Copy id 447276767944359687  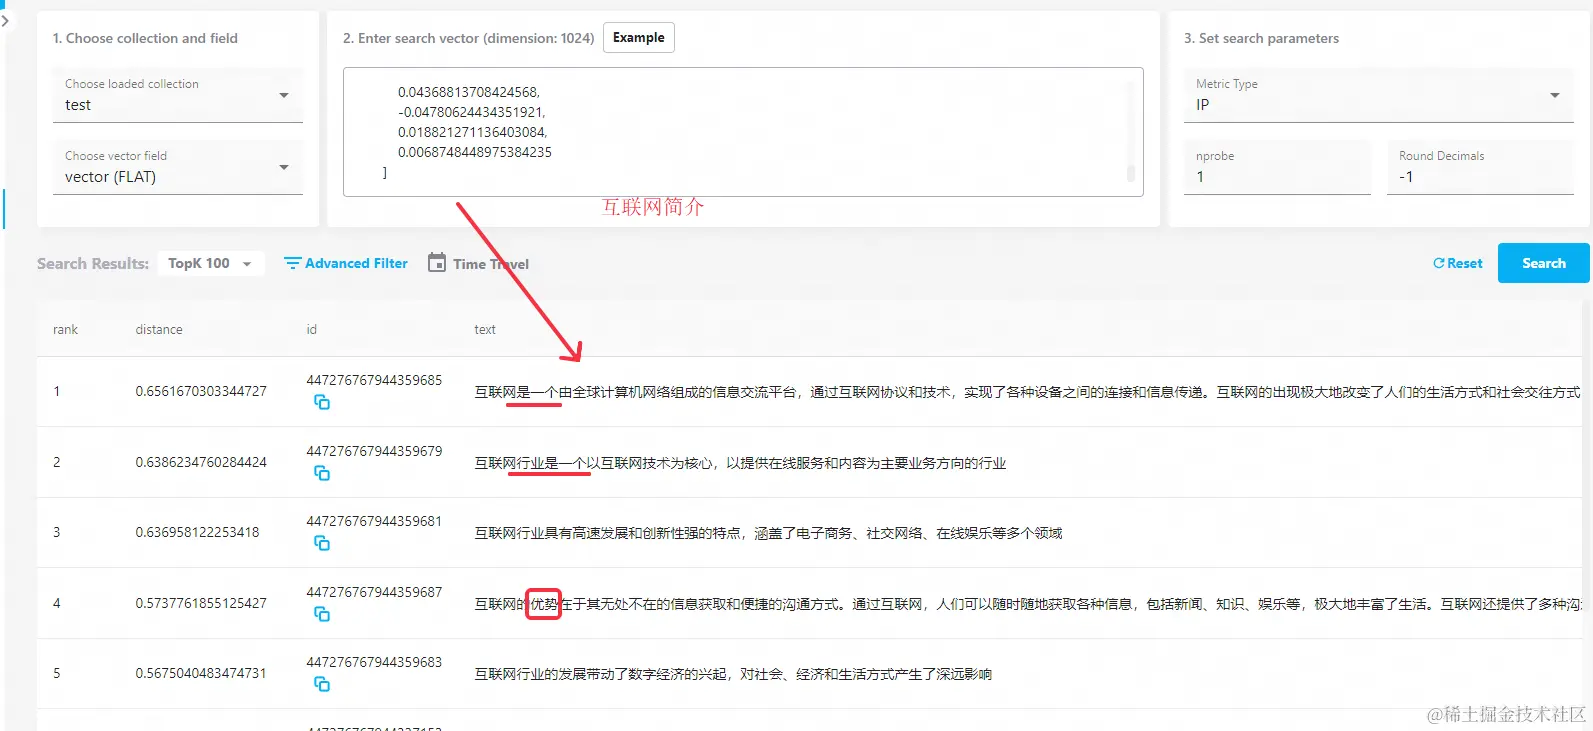(x=322, y=614)
